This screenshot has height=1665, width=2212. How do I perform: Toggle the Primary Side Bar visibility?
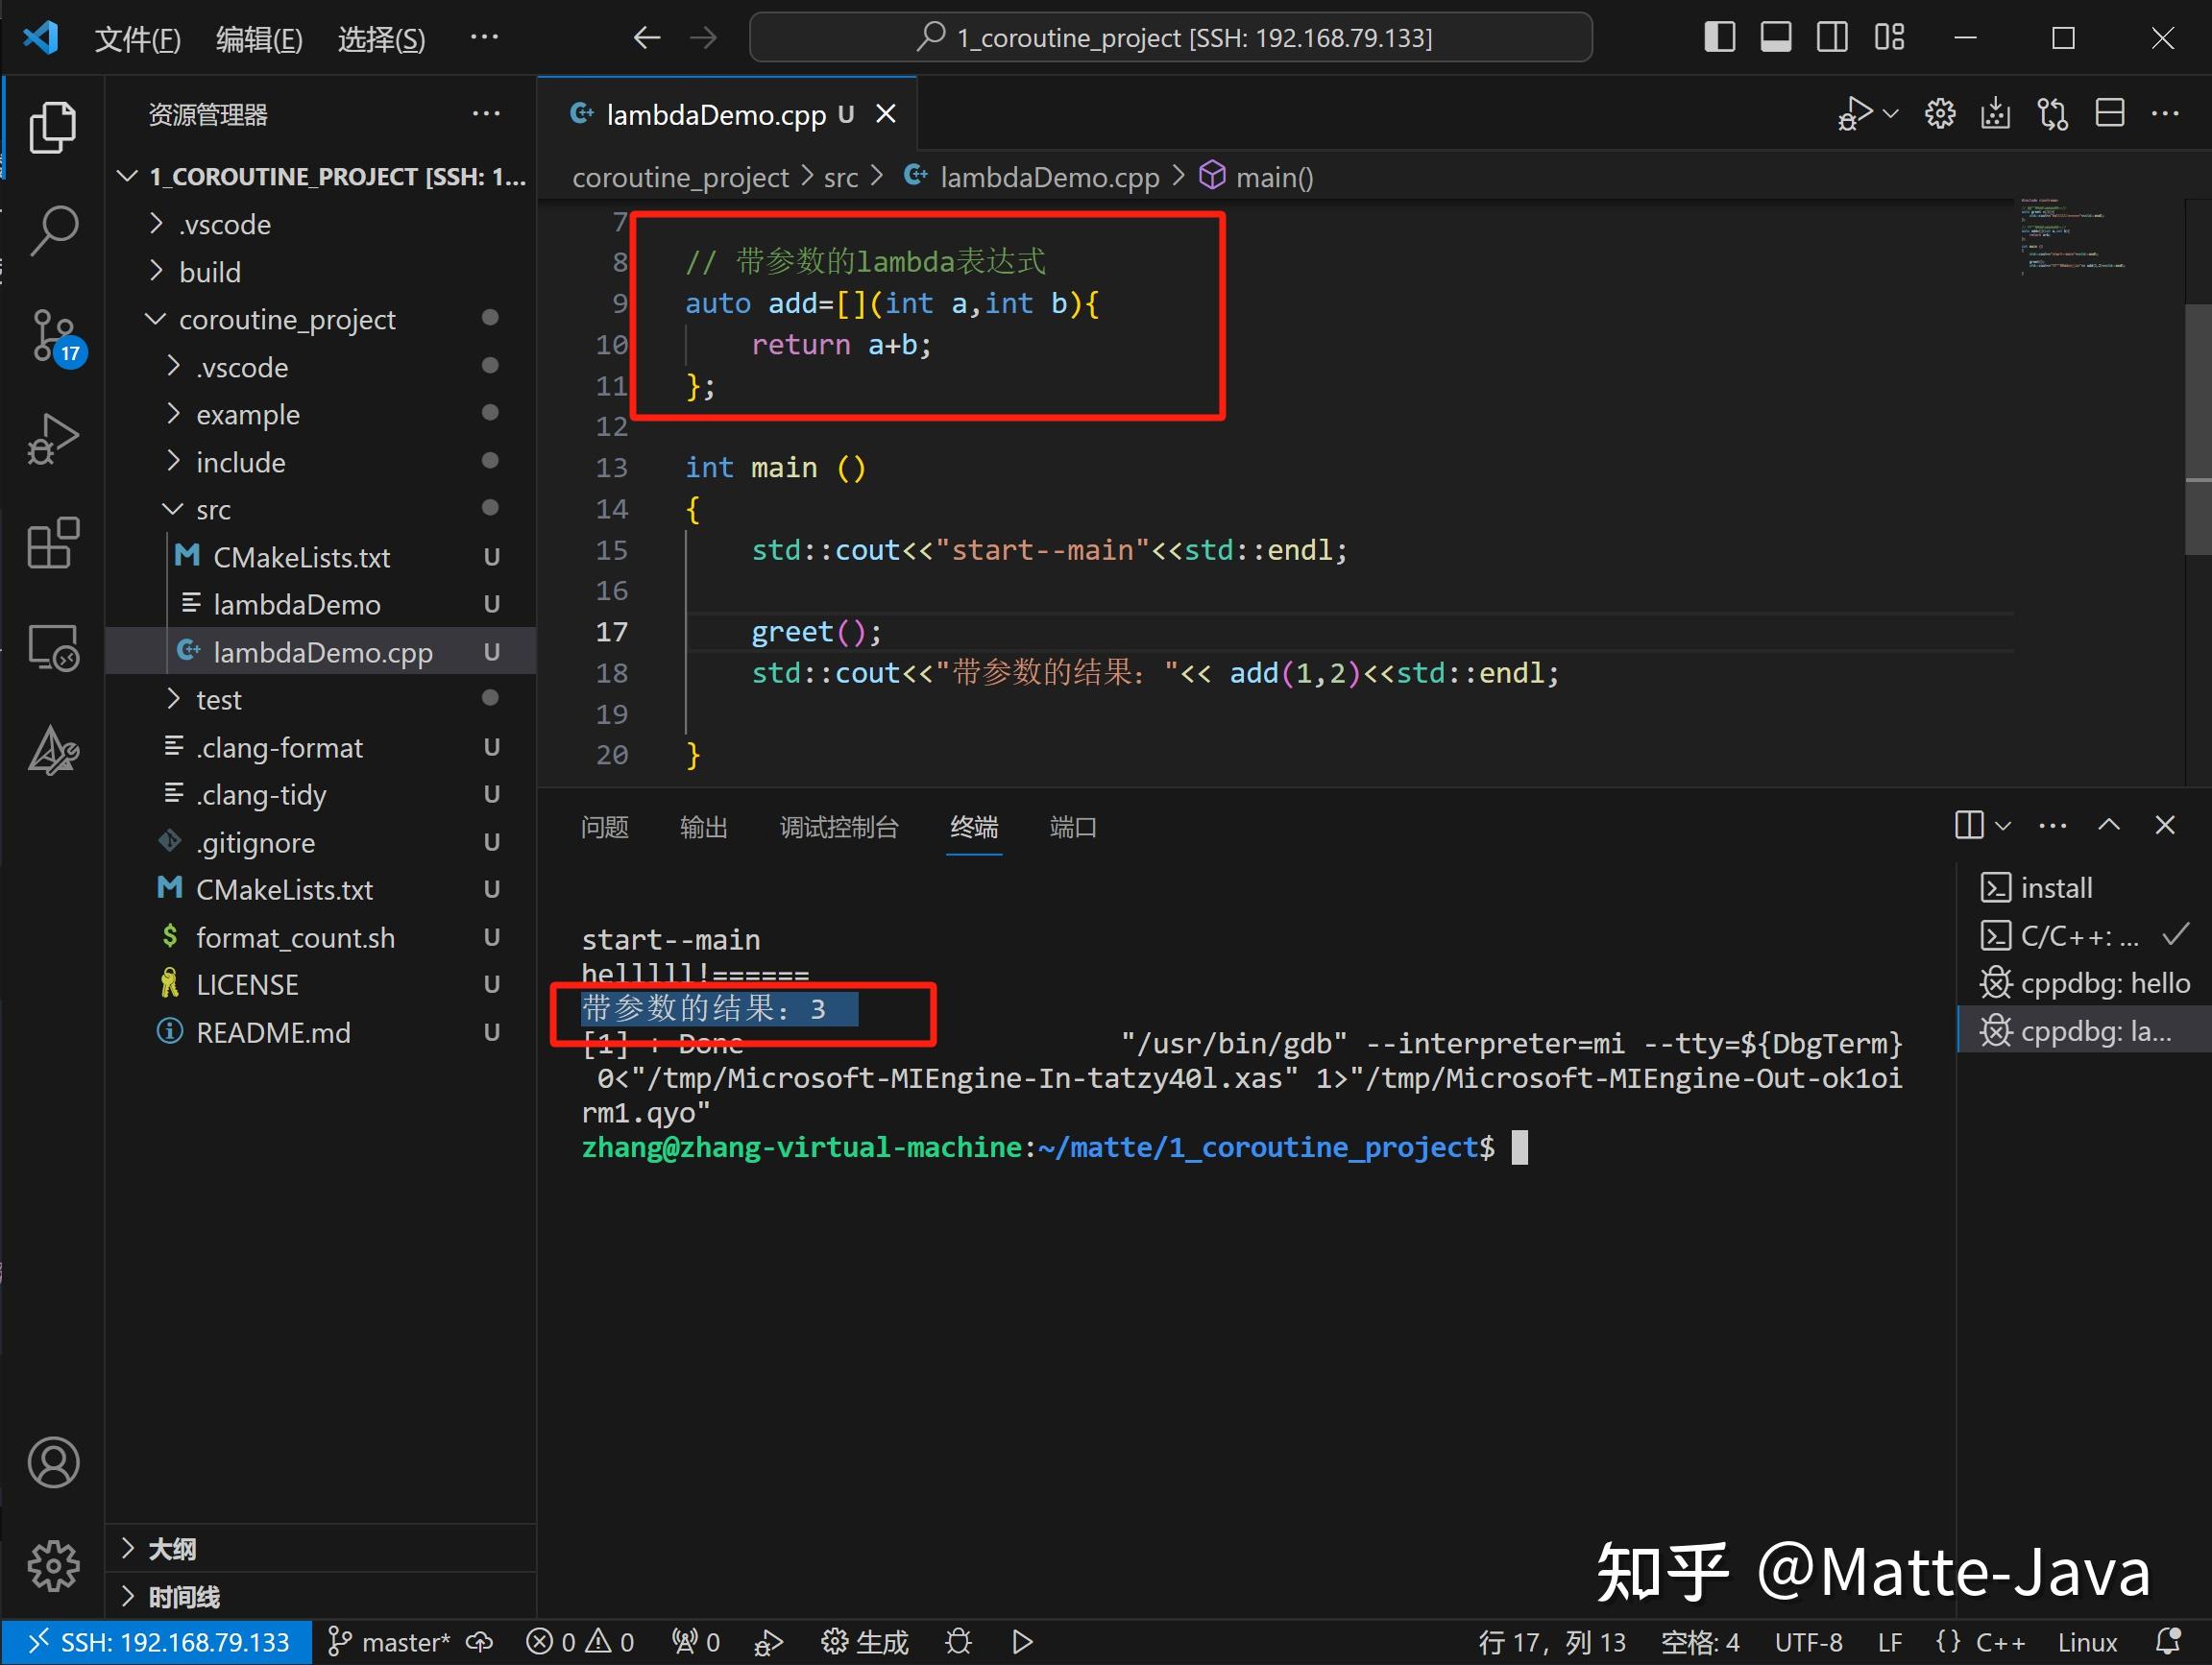pyautogui.click(x=1718, y=37)
